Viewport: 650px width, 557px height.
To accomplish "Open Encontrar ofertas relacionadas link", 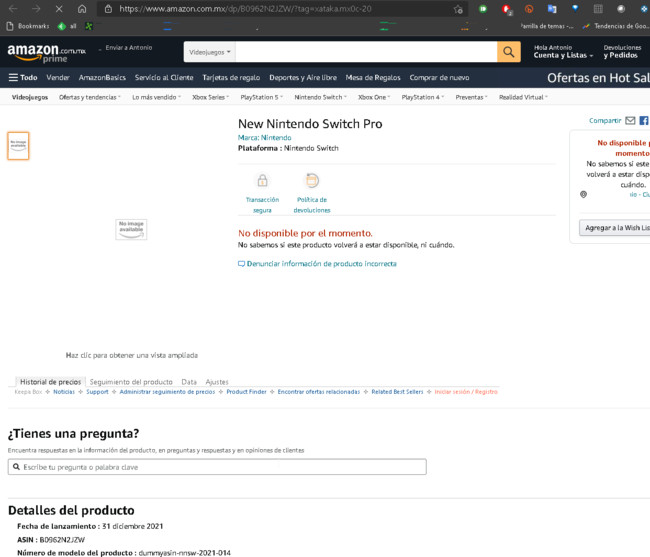I will point(319,392).
